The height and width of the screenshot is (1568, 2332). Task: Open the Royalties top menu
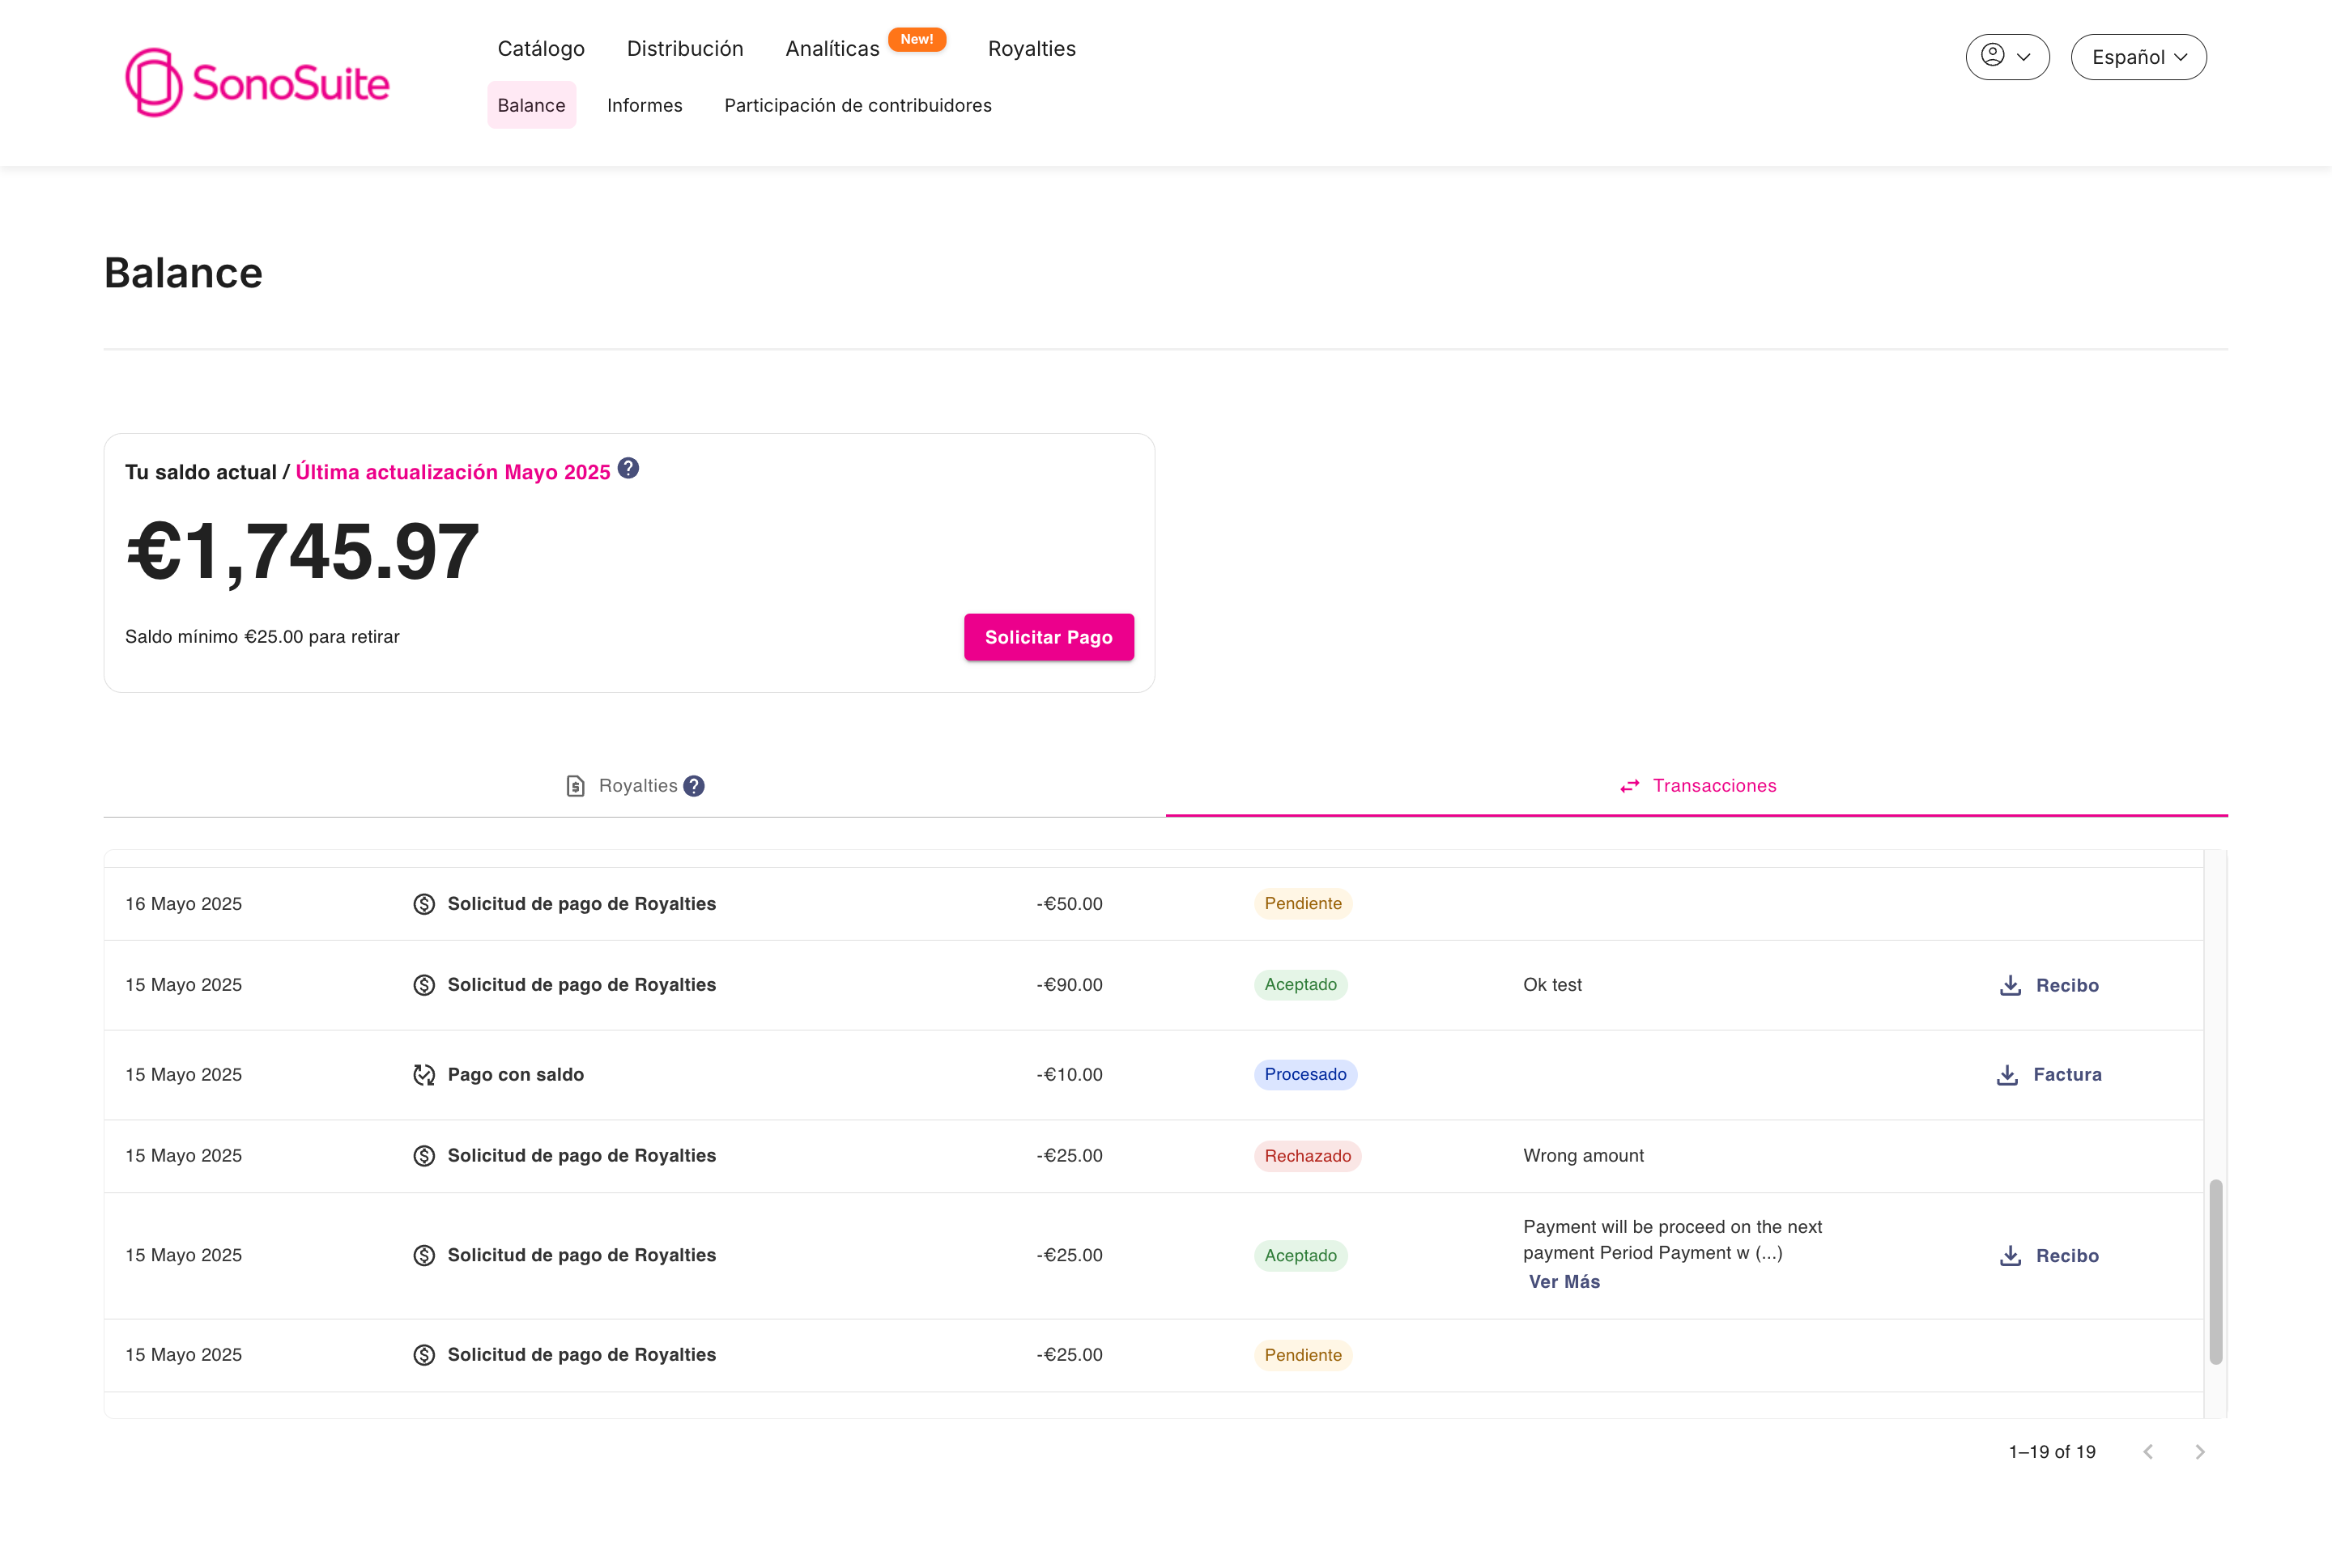(1031, 48)
